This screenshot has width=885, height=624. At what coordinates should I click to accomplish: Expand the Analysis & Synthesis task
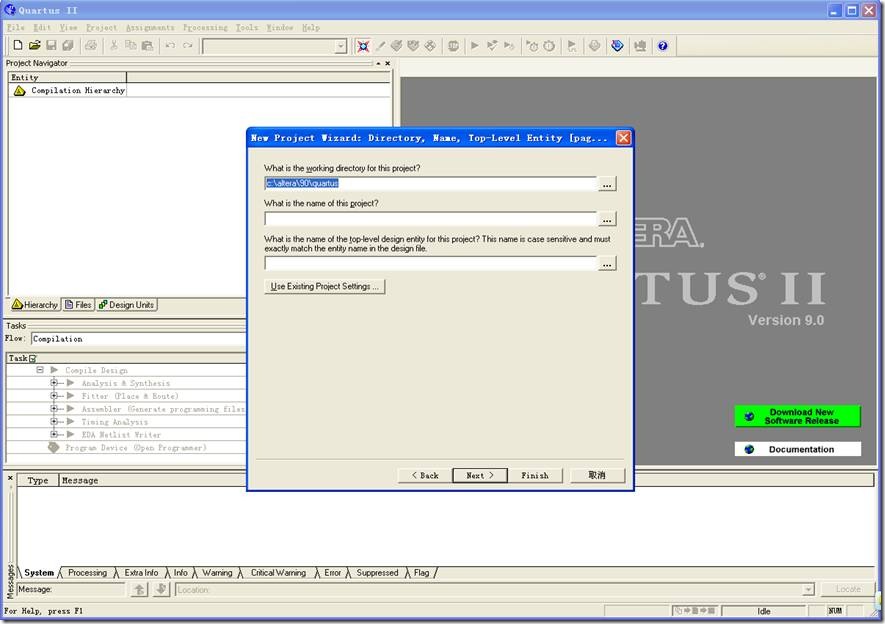pos(55,383)
